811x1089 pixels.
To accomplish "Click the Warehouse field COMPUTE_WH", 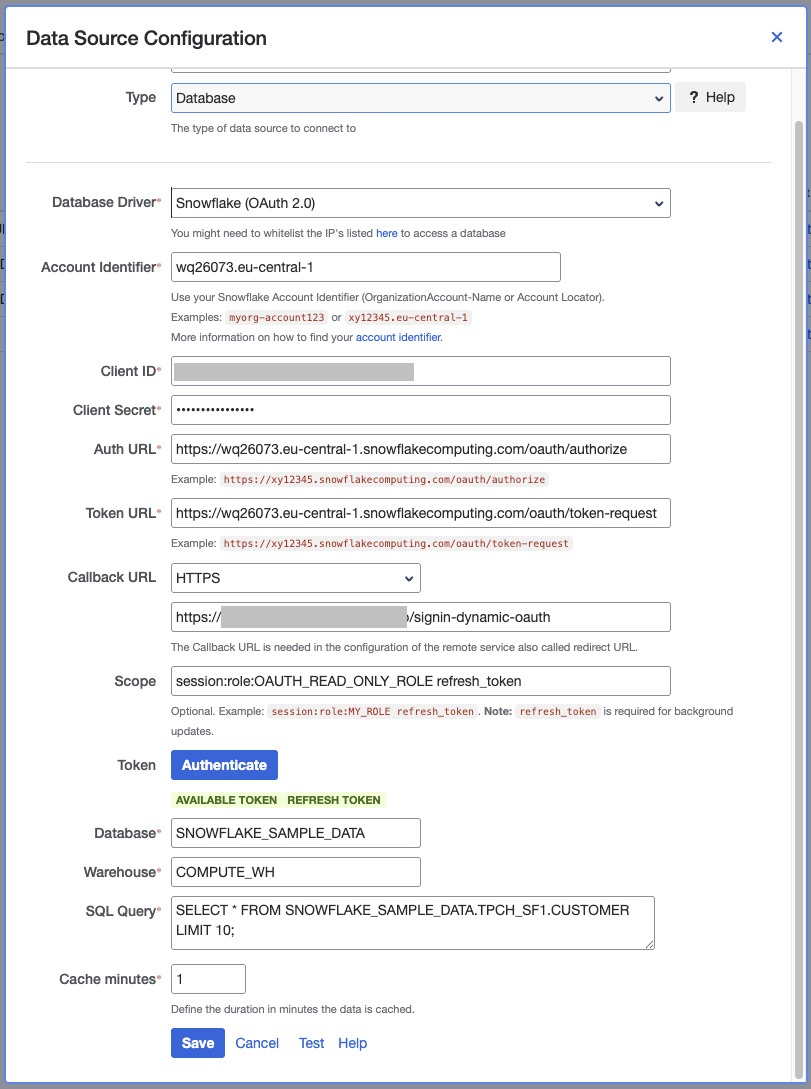I will coord(296,872).
